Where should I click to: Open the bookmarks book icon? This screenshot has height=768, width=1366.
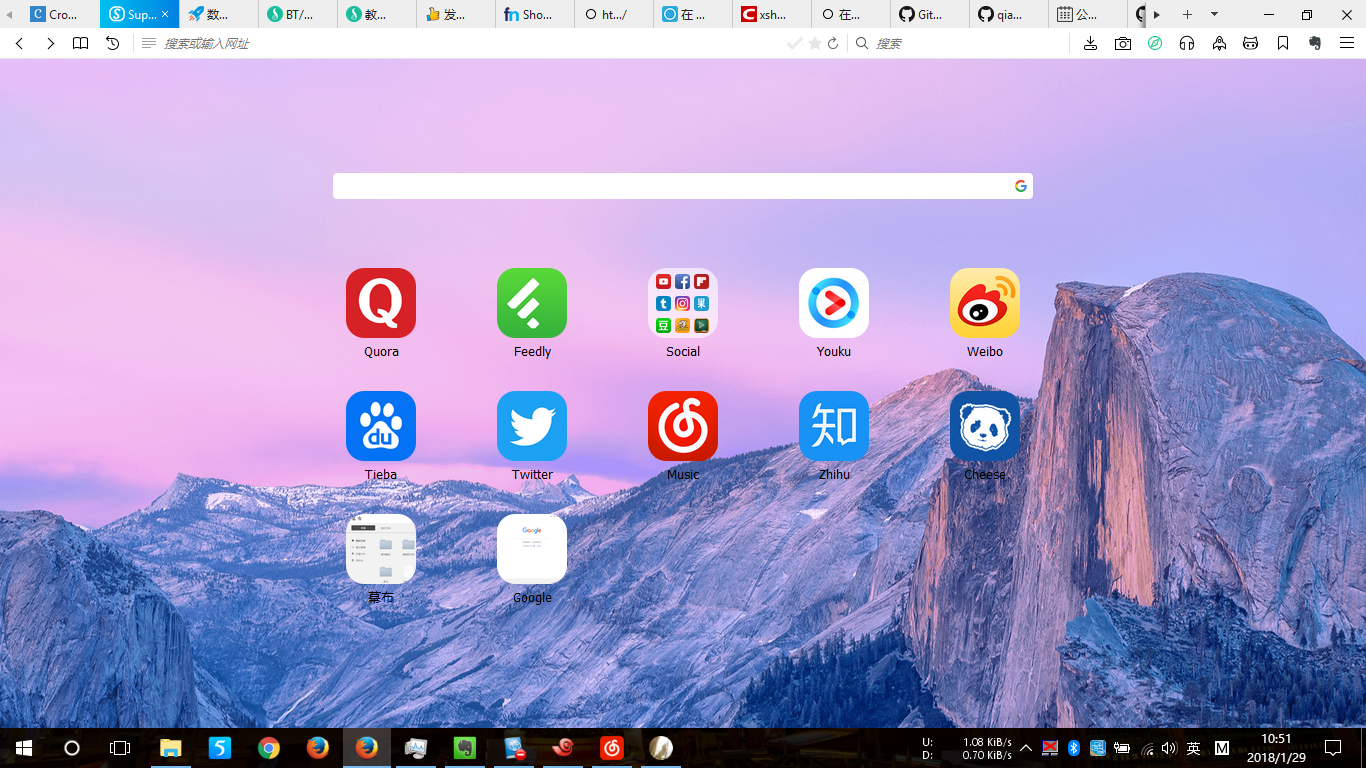(x=81, y=44)
